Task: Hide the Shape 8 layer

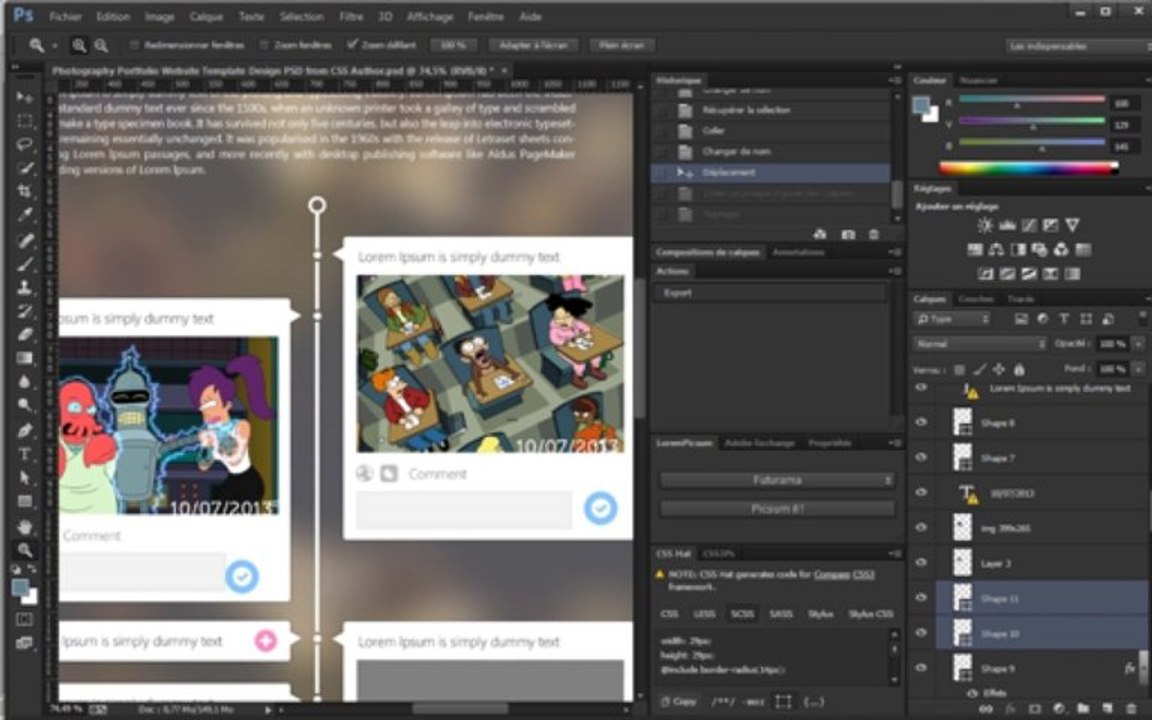Action: point(921,422)
